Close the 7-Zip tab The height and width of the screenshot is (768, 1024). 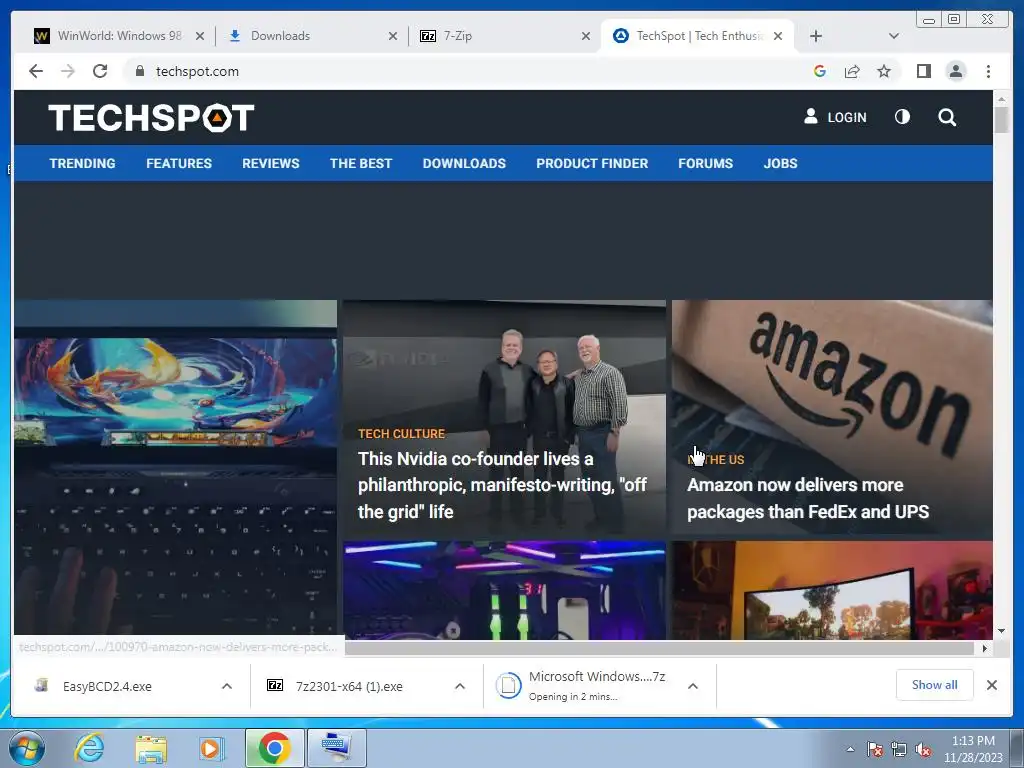pyautogui.click(x=586, y=36)
